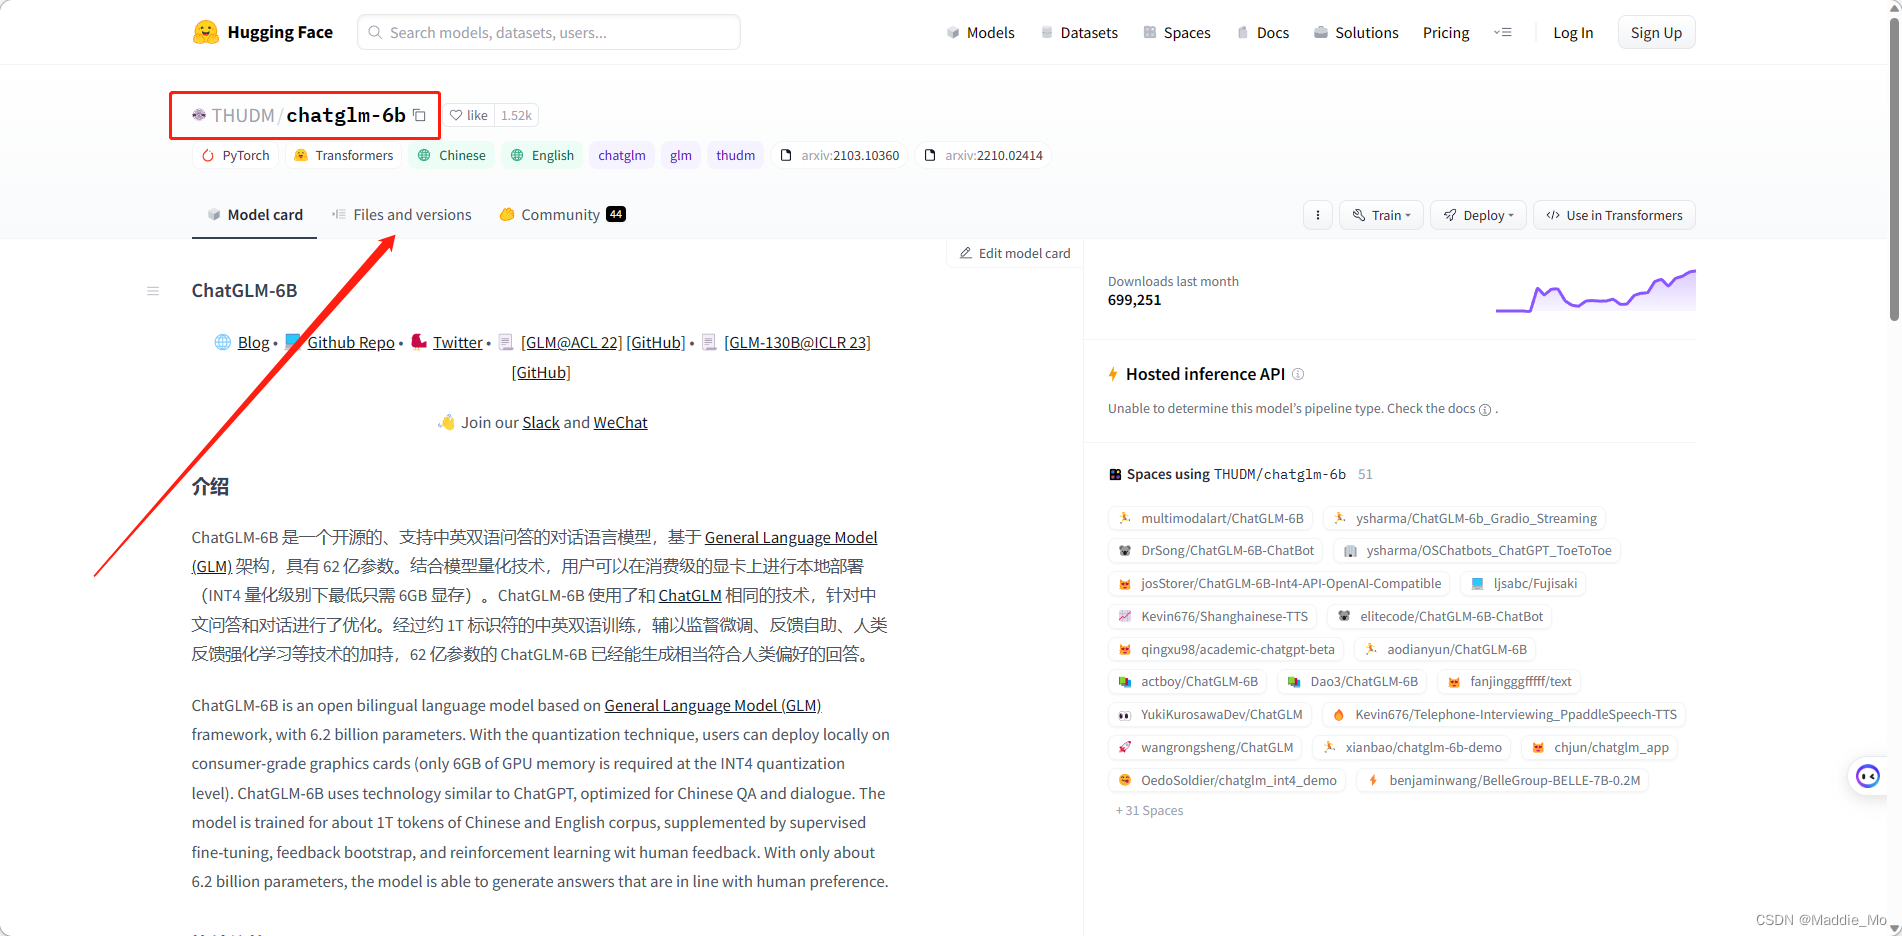Click the thudm tag

tap(735, 155)
